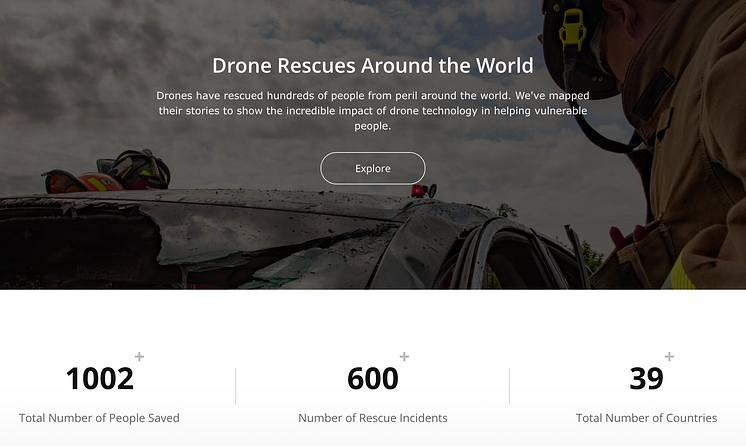Click the red siren light on car
Viewport: 746px width, 446px height.
(417, 191)
